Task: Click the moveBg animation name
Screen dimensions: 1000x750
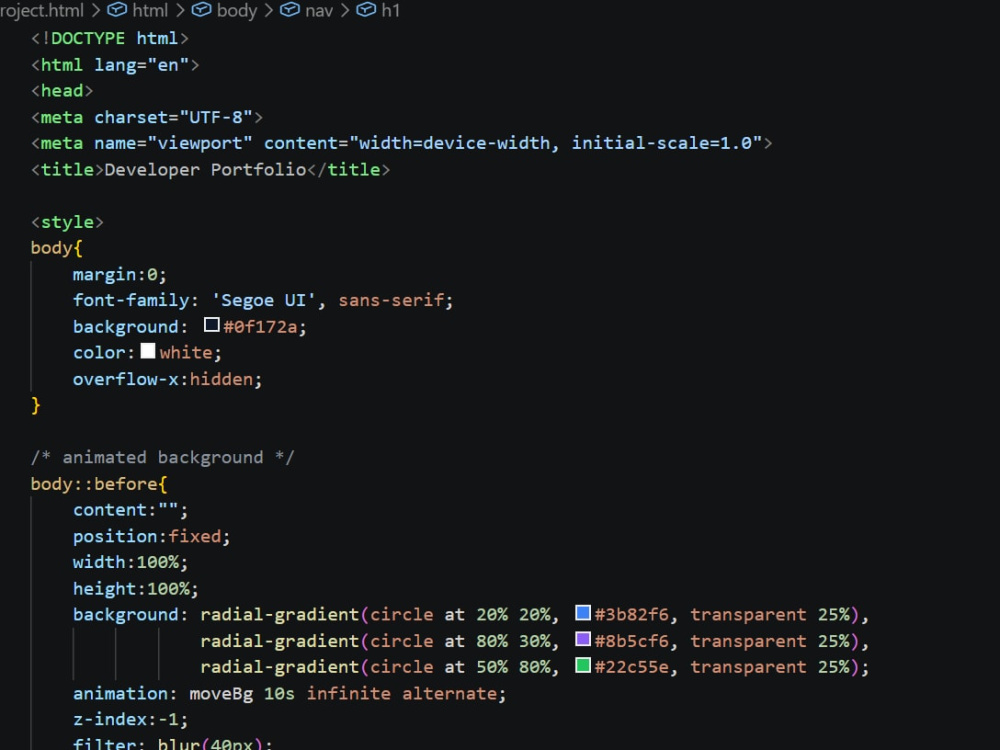Action: click(221, 693)
